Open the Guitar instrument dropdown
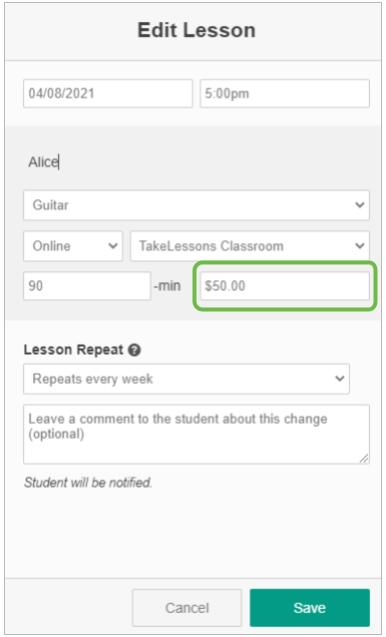 [196, 205]
